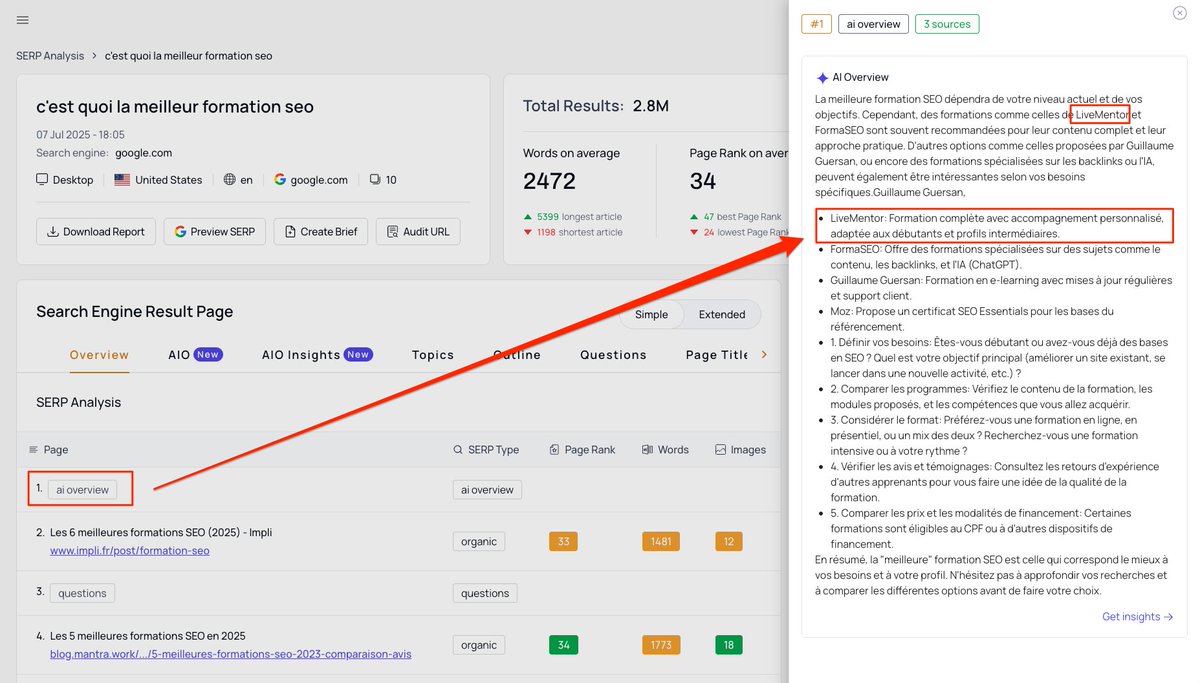Screen dimensions: 1200x683
Task: Click the #1 rank badge
Action: coord(816,24)
